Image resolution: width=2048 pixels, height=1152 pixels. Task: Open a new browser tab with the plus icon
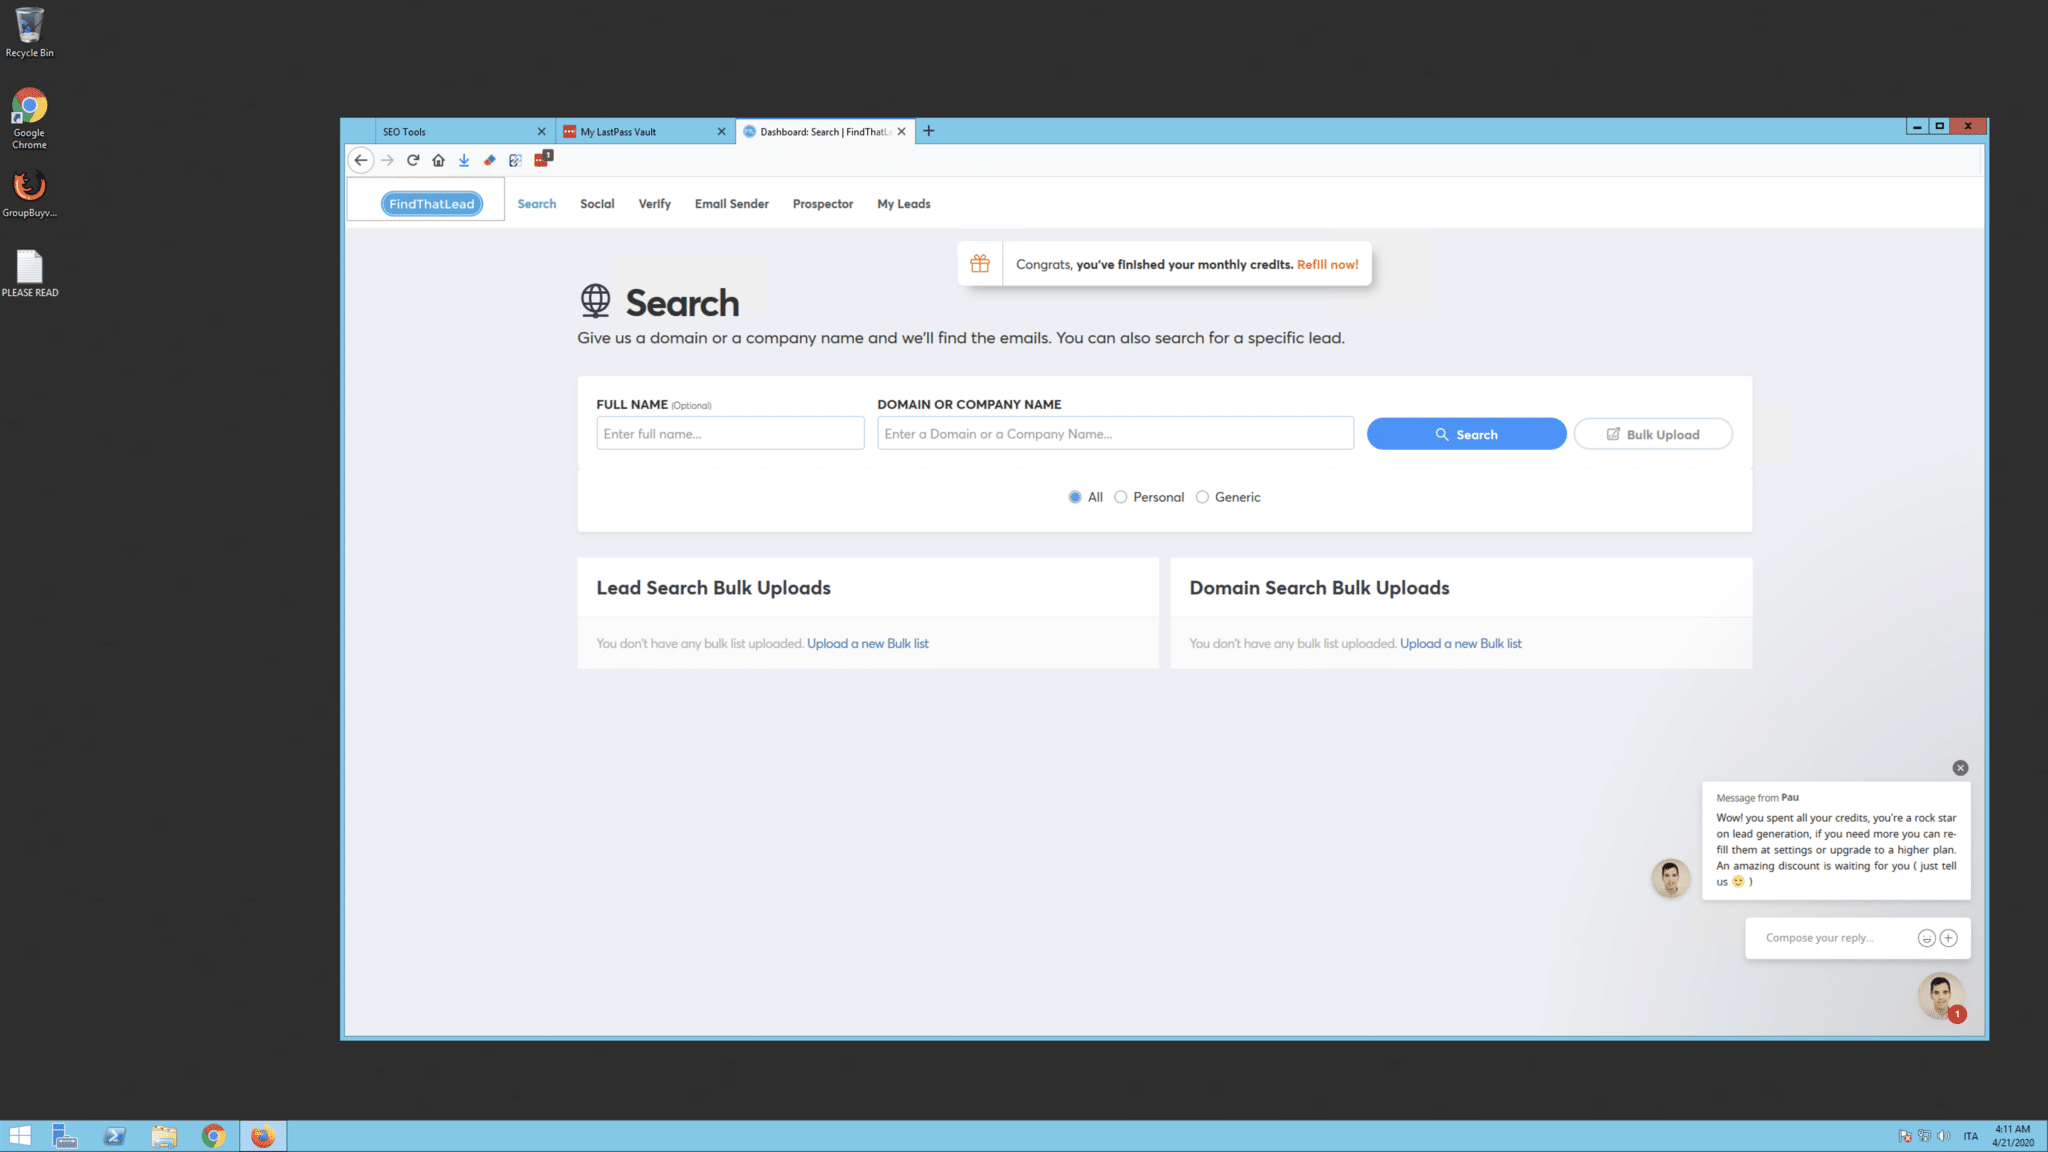point(928,131)
